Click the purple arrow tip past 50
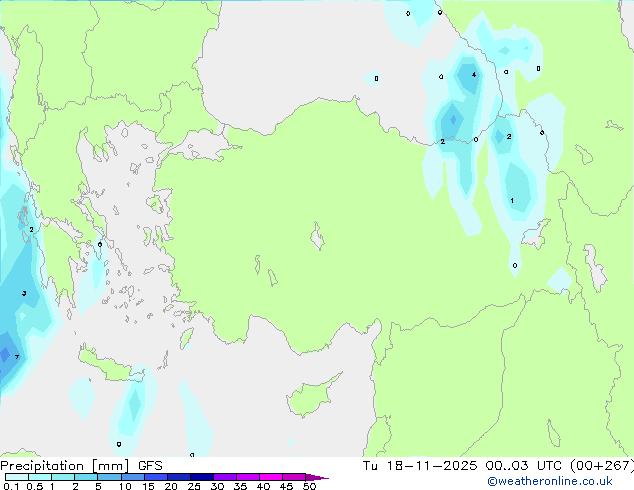The image size is (634, 490). click(x=317, y=477)
